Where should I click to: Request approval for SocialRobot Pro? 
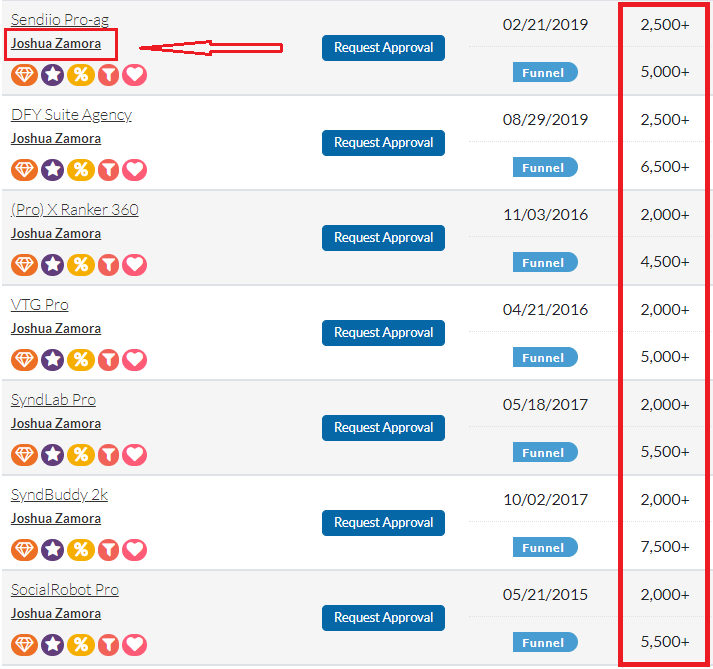pos(383,618)
